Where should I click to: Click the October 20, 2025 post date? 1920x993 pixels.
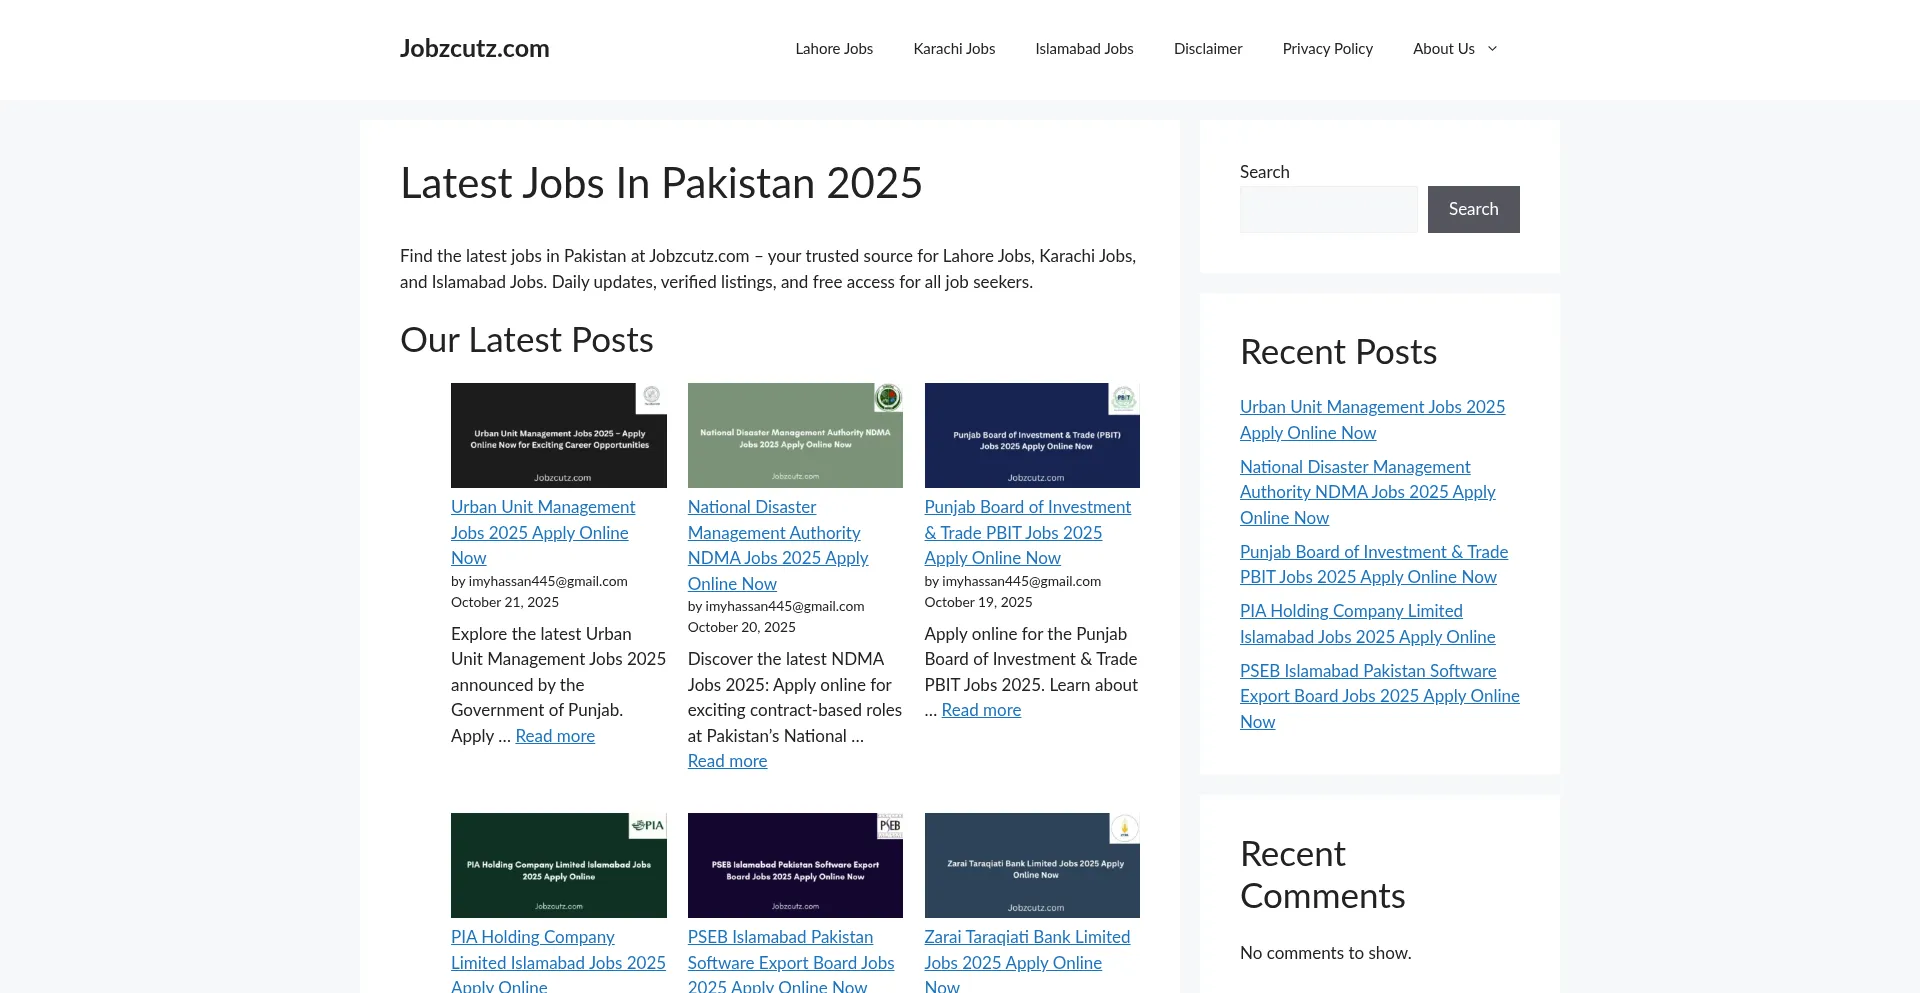tap(742, 627)
